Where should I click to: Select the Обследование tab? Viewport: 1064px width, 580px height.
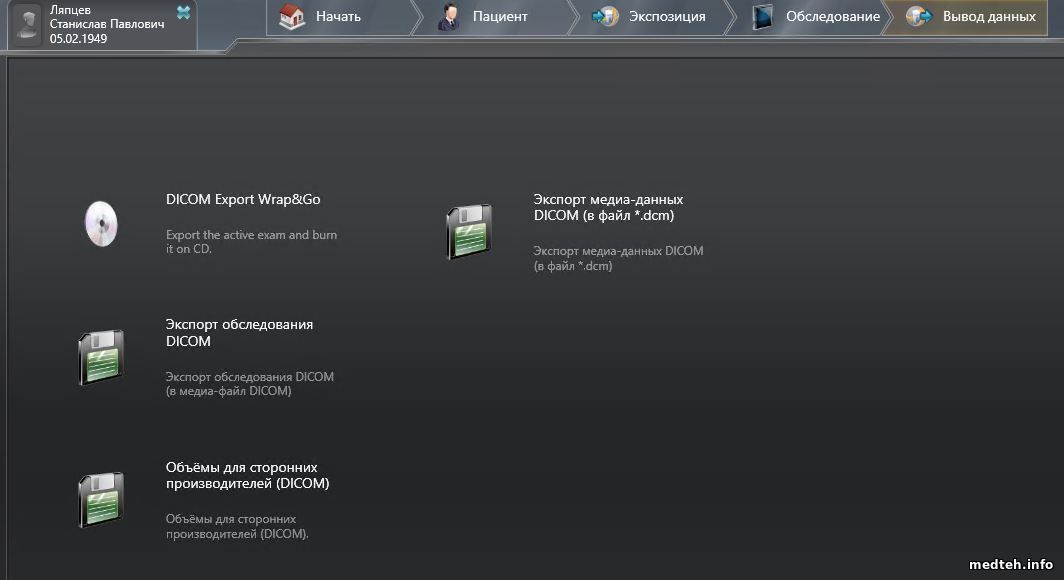[832, 17]
